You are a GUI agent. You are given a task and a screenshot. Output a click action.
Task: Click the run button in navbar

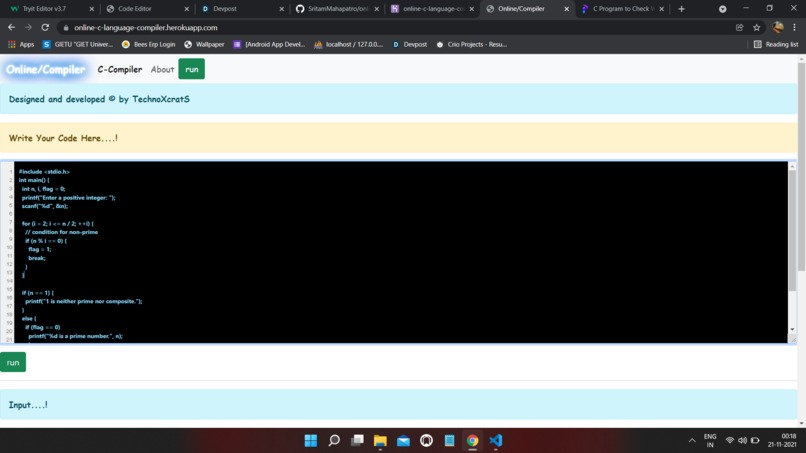click(191, 69)
